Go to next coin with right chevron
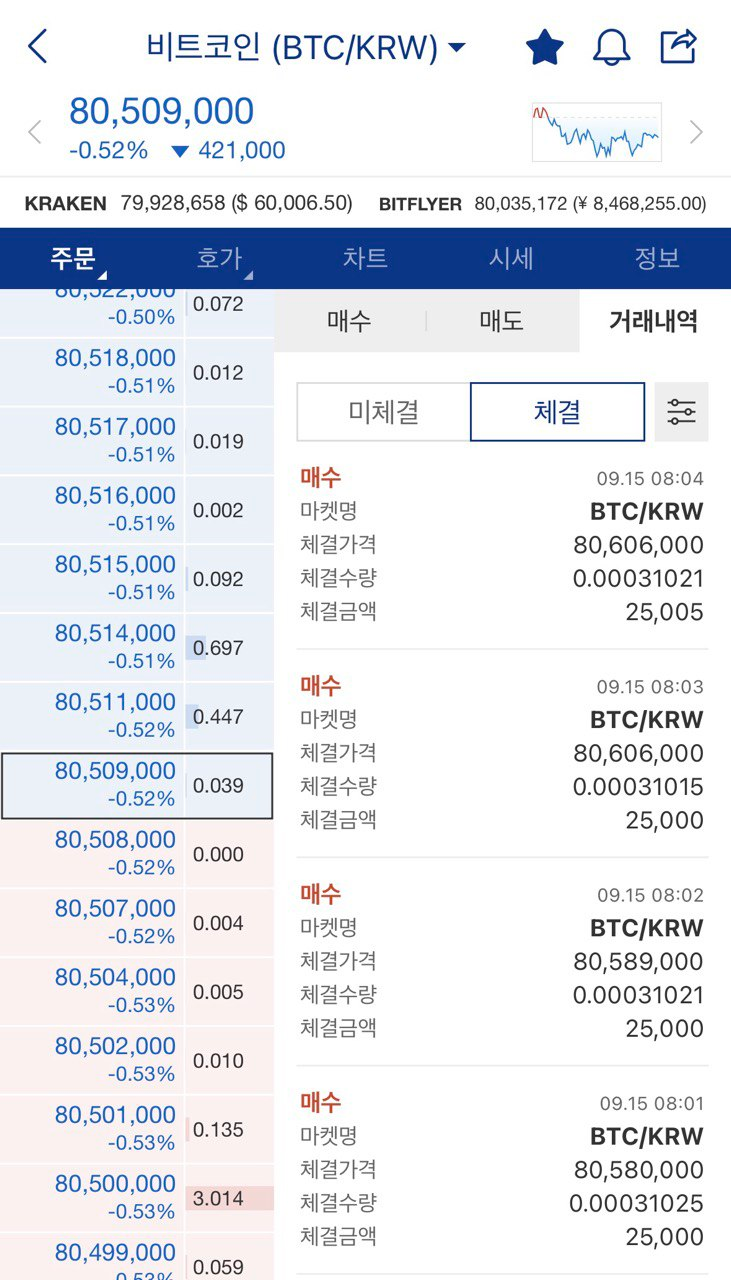Viewport: 731px width, 1280px height. pos(697,132)
